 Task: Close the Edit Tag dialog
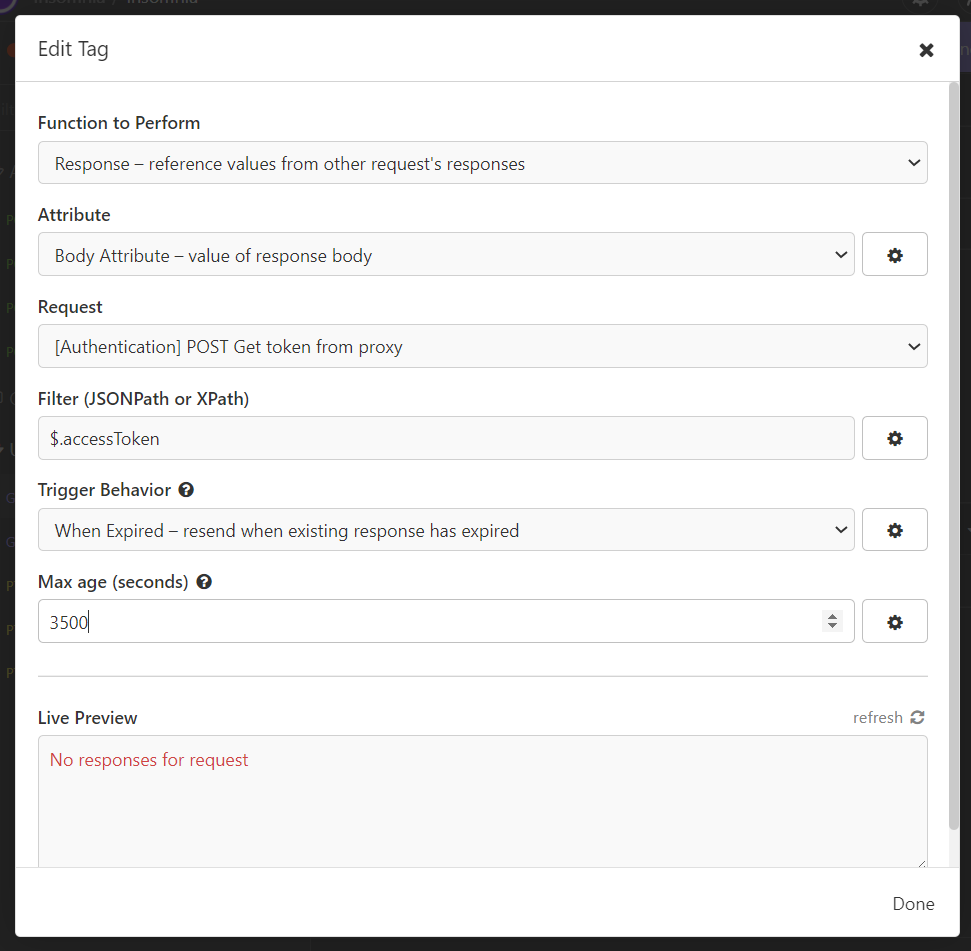[x=926, y=49]
